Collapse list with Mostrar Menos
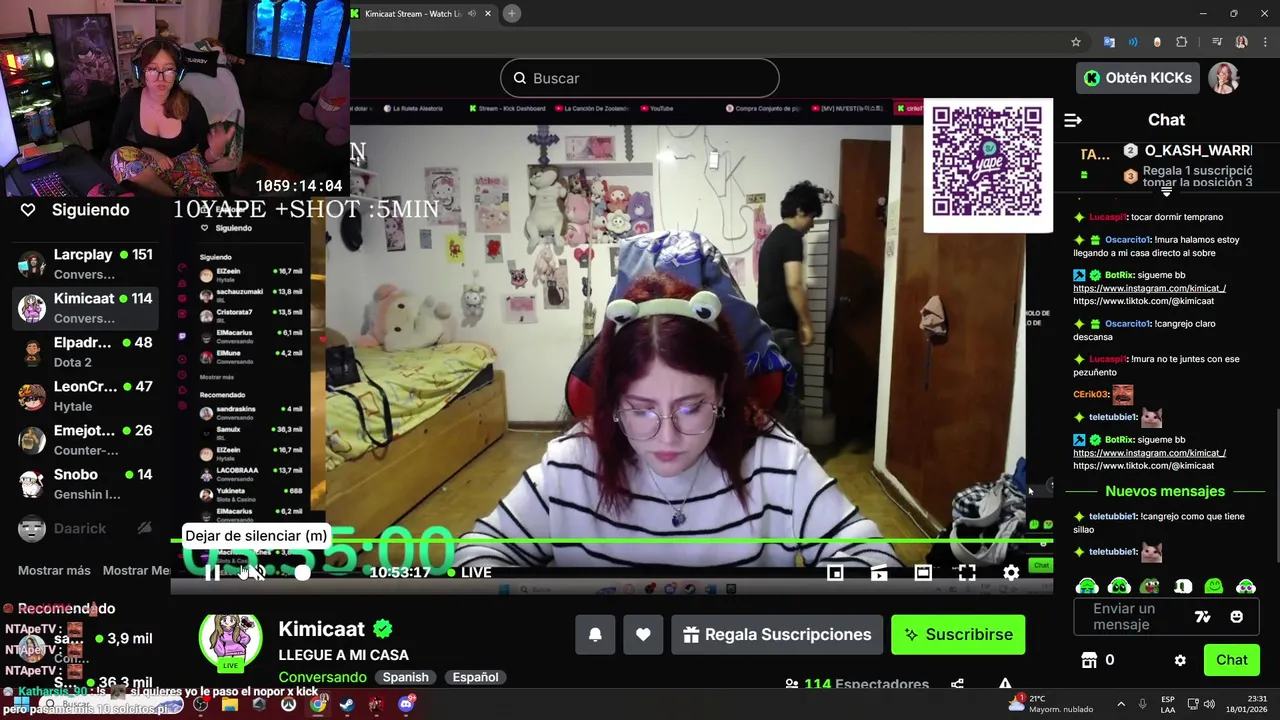 point(137,570)
